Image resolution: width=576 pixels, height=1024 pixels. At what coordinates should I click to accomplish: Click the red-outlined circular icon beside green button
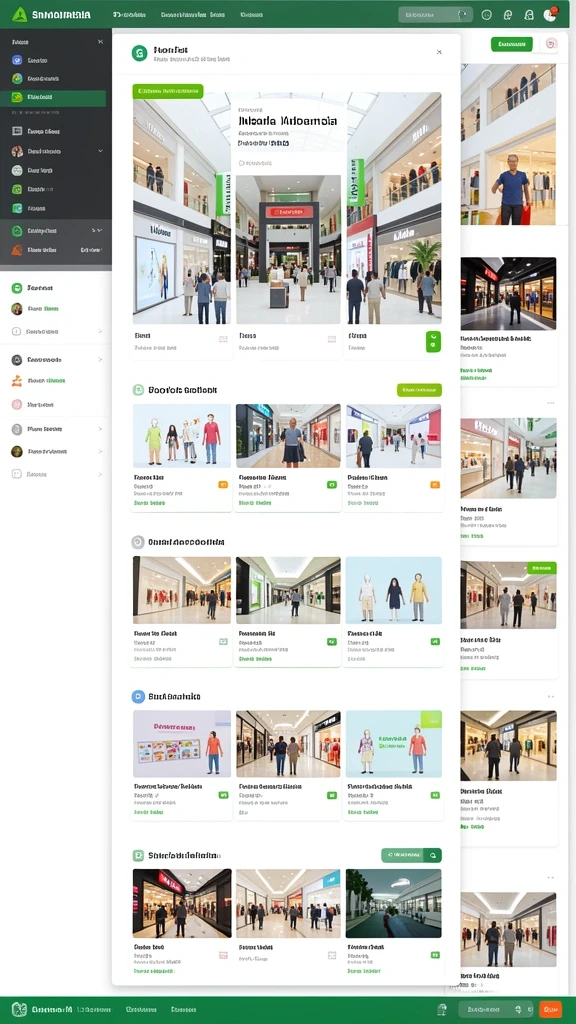tap(551, 44)
